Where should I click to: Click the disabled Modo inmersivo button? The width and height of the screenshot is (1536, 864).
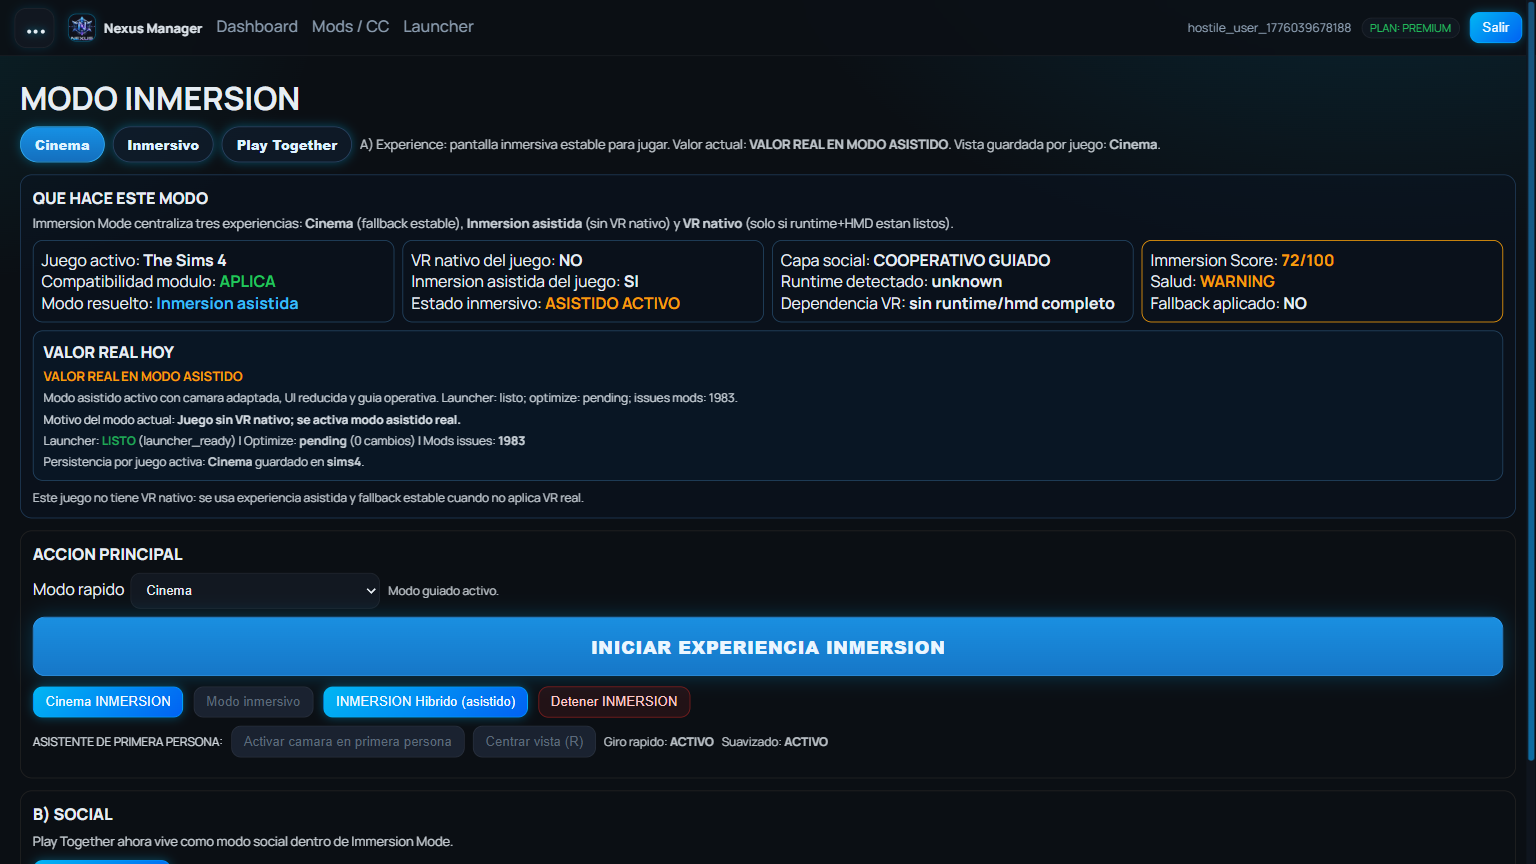(x=253, y=702)
